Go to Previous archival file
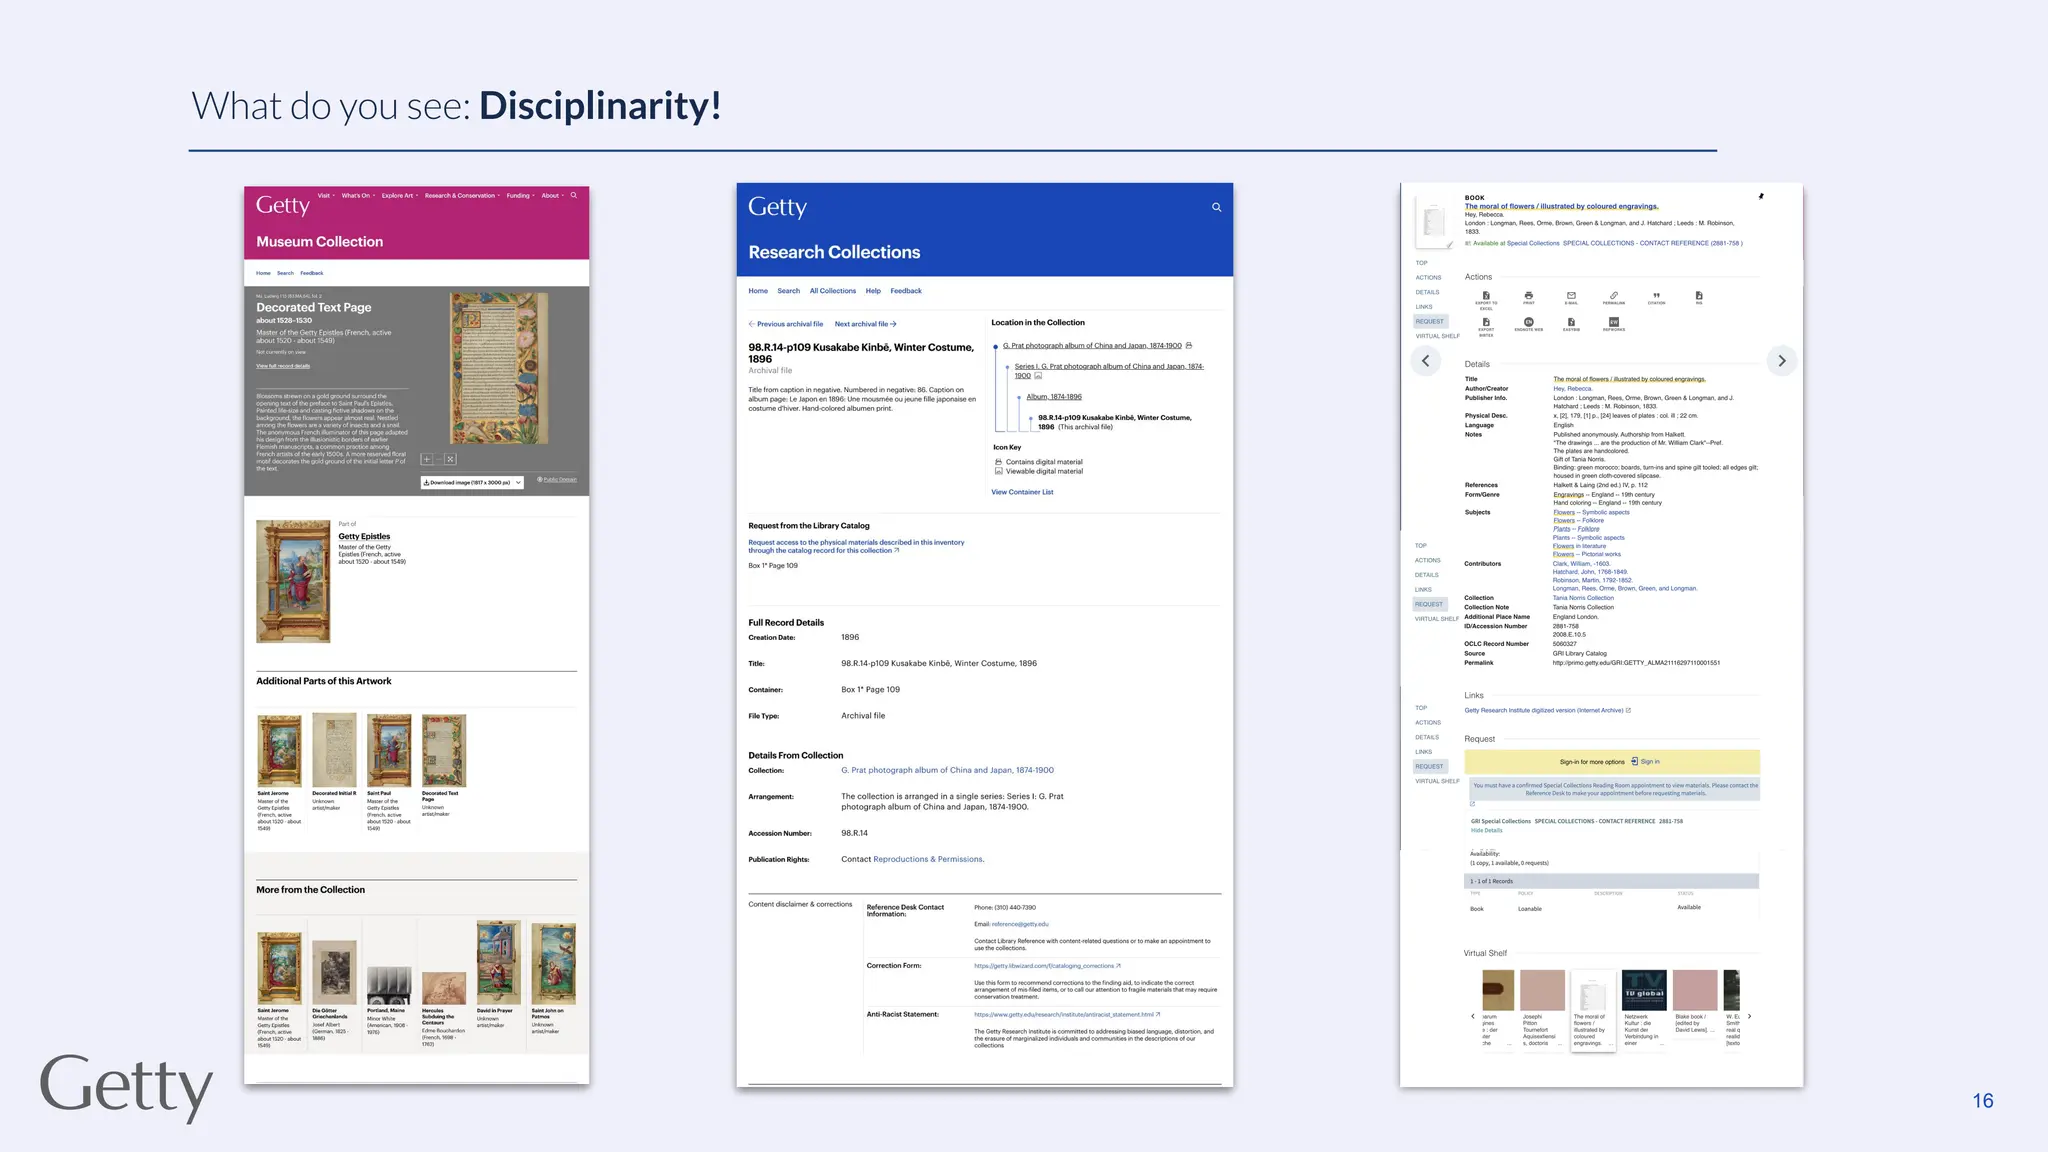The height and width of the screenshot is (1152, 2048). pyautogui.click(x=786, y=324)
